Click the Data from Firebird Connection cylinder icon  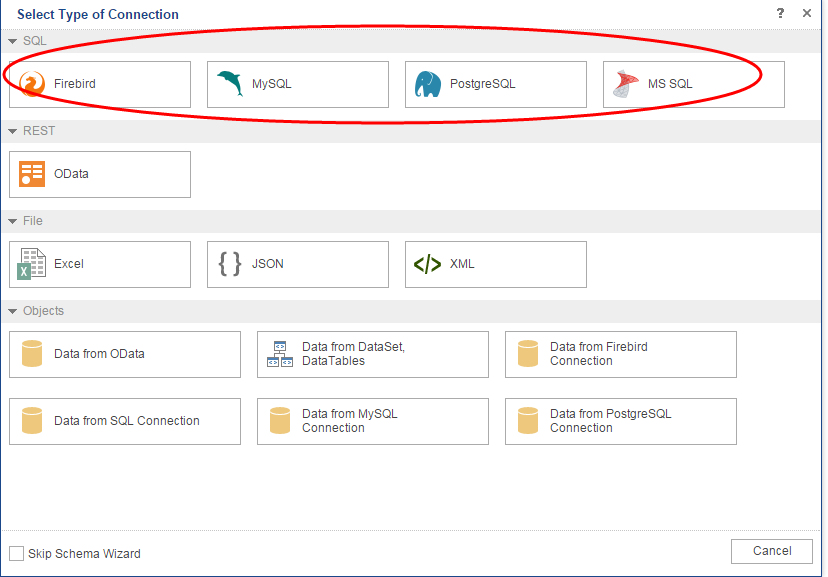(528, 354)
